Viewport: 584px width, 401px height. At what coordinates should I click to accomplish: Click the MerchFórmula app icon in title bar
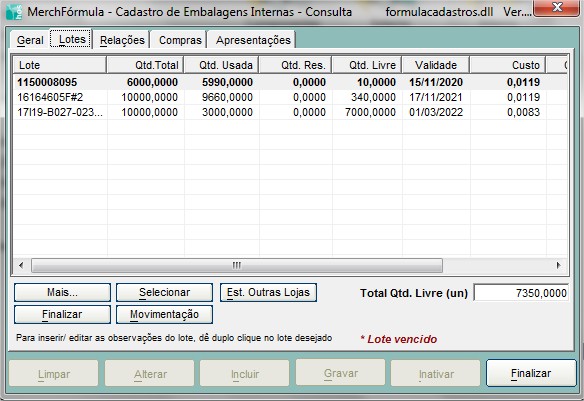[x=14, y=12]
